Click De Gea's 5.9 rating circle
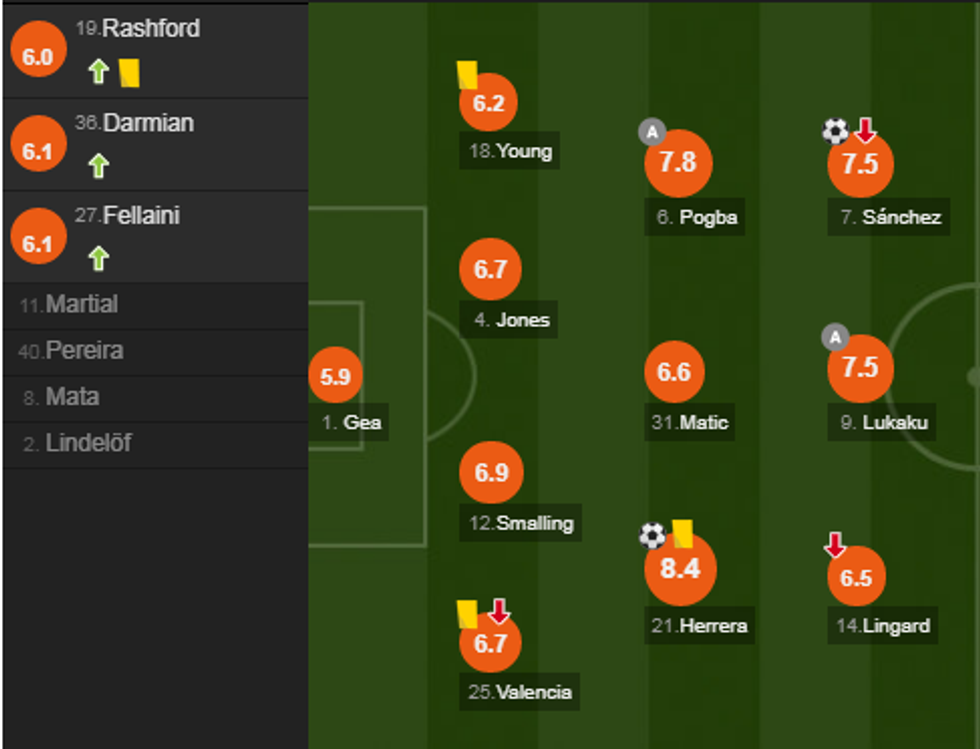Screen dimensions: 980x749 [335, 377]
